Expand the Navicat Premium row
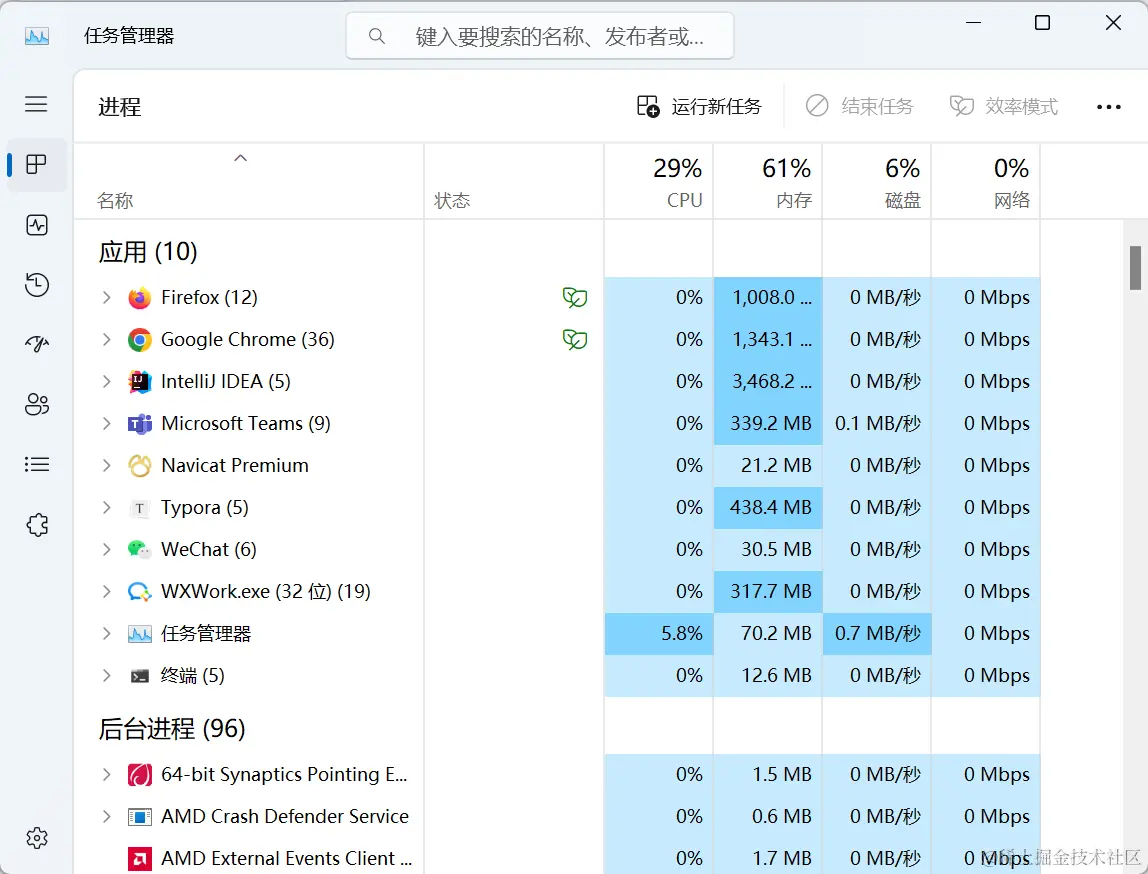The width and height of the screenshot is (1148, 874). 107,466
